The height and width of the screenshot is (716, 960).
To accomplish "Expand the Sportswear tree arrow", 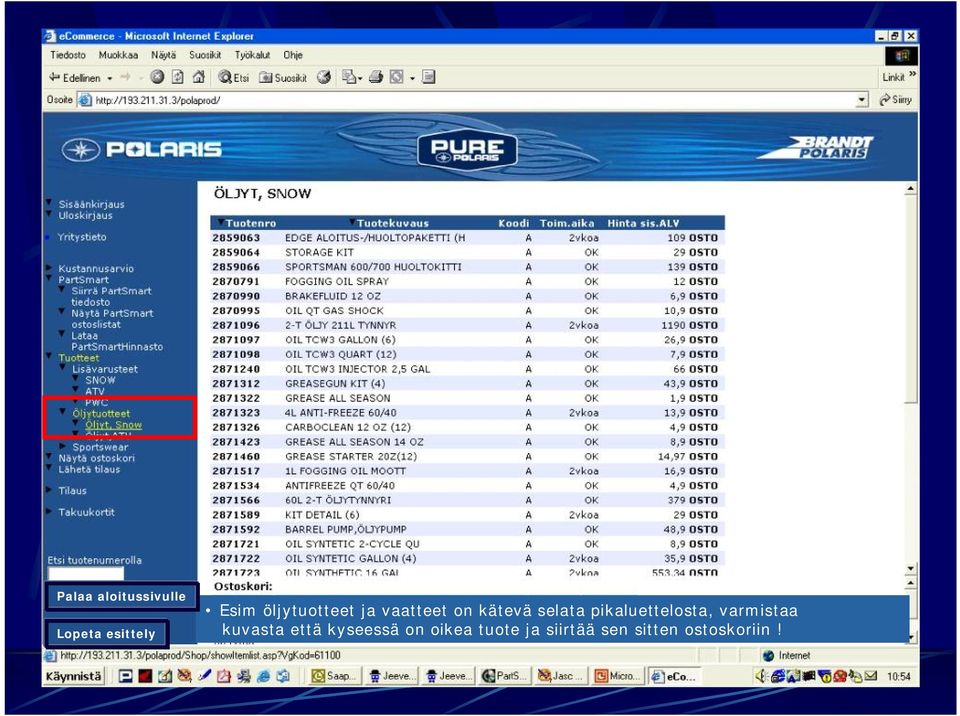I will [x=62, y=446].
